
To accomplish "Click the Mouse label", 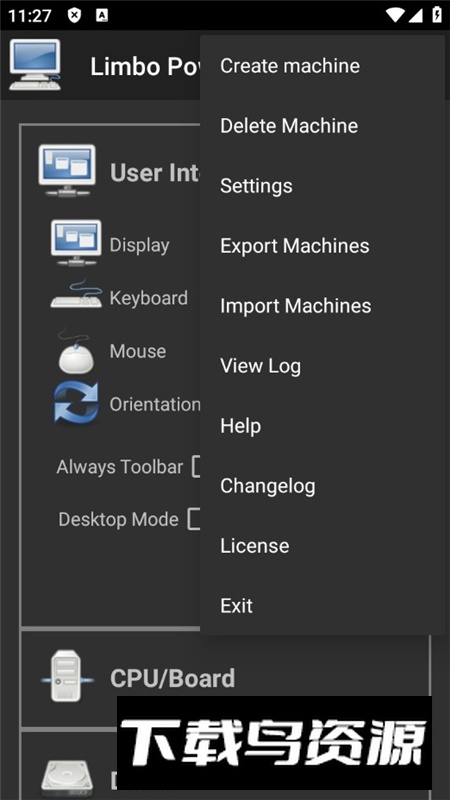I will pos(138,351).
